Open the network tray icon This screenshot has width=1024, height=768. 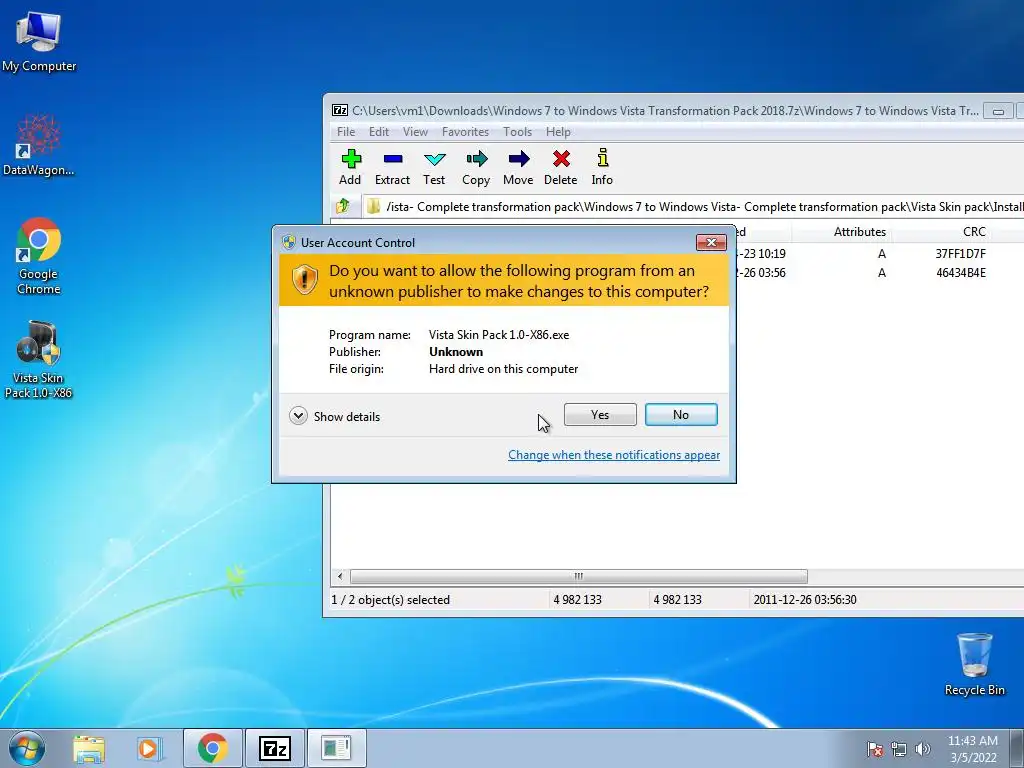(x=899, y=749)
